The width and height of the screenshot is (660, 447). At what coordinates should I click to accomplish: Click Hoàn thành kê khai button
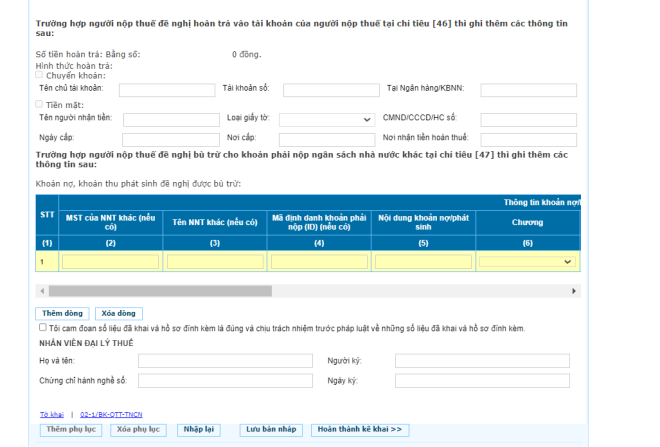pyautogui.click(x=359, y=430)
